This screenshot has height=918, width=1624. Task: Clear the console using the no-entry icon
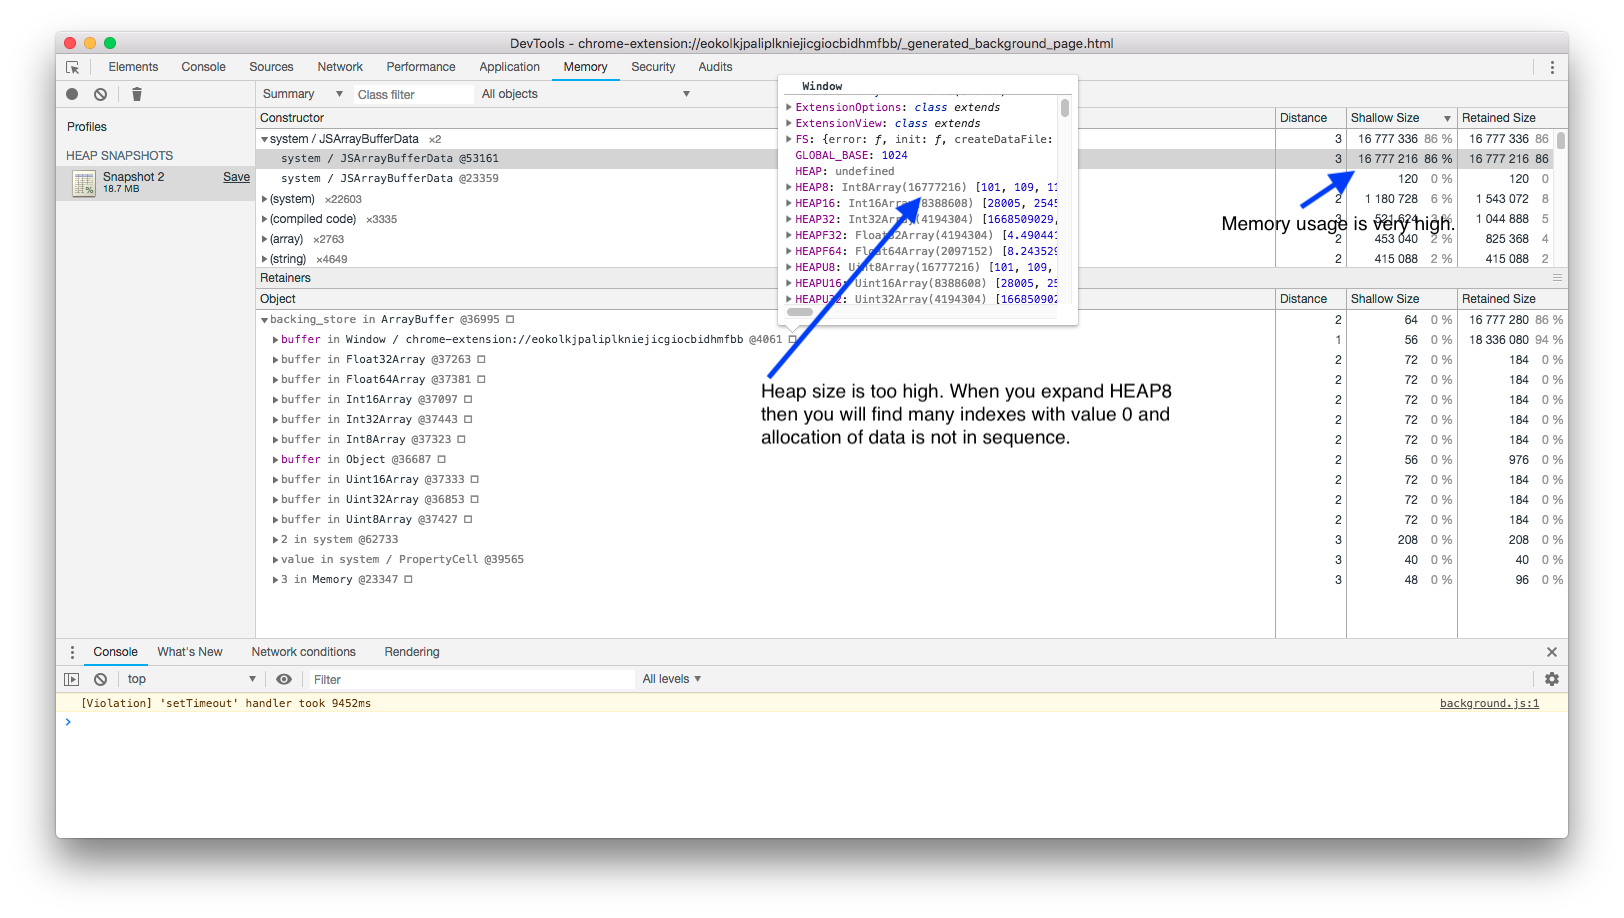tap(100, 678)
